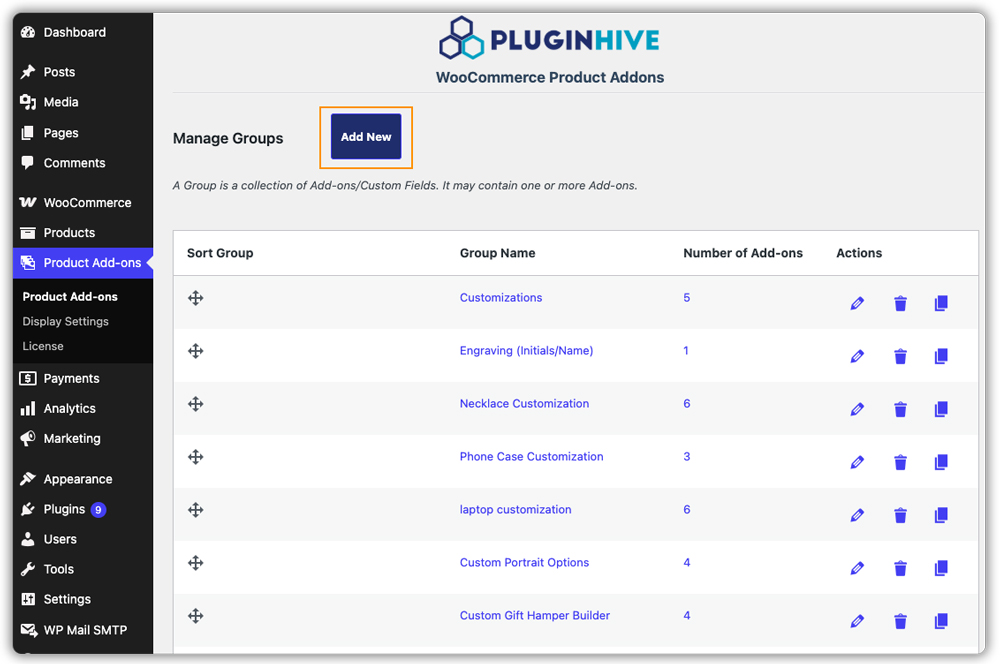
Task: Delete the laptop customization group
Action: [x=900, y=515]
